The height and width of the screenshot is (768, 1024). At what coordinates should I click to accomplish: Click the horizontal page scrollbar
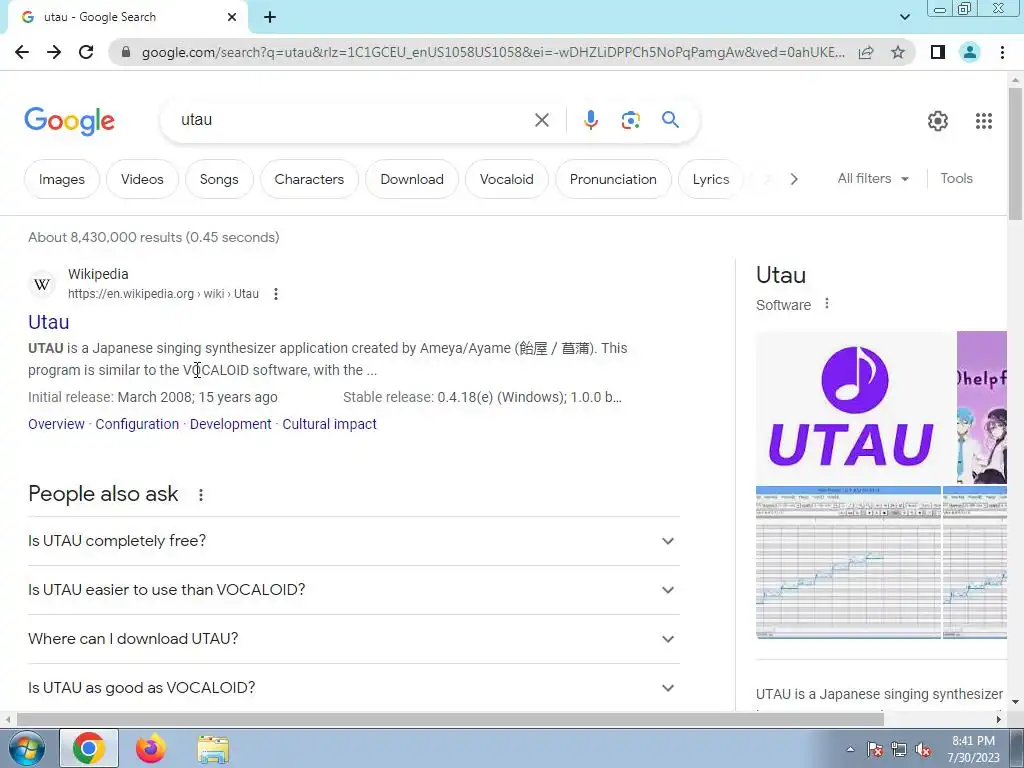(x=451, y=719)
